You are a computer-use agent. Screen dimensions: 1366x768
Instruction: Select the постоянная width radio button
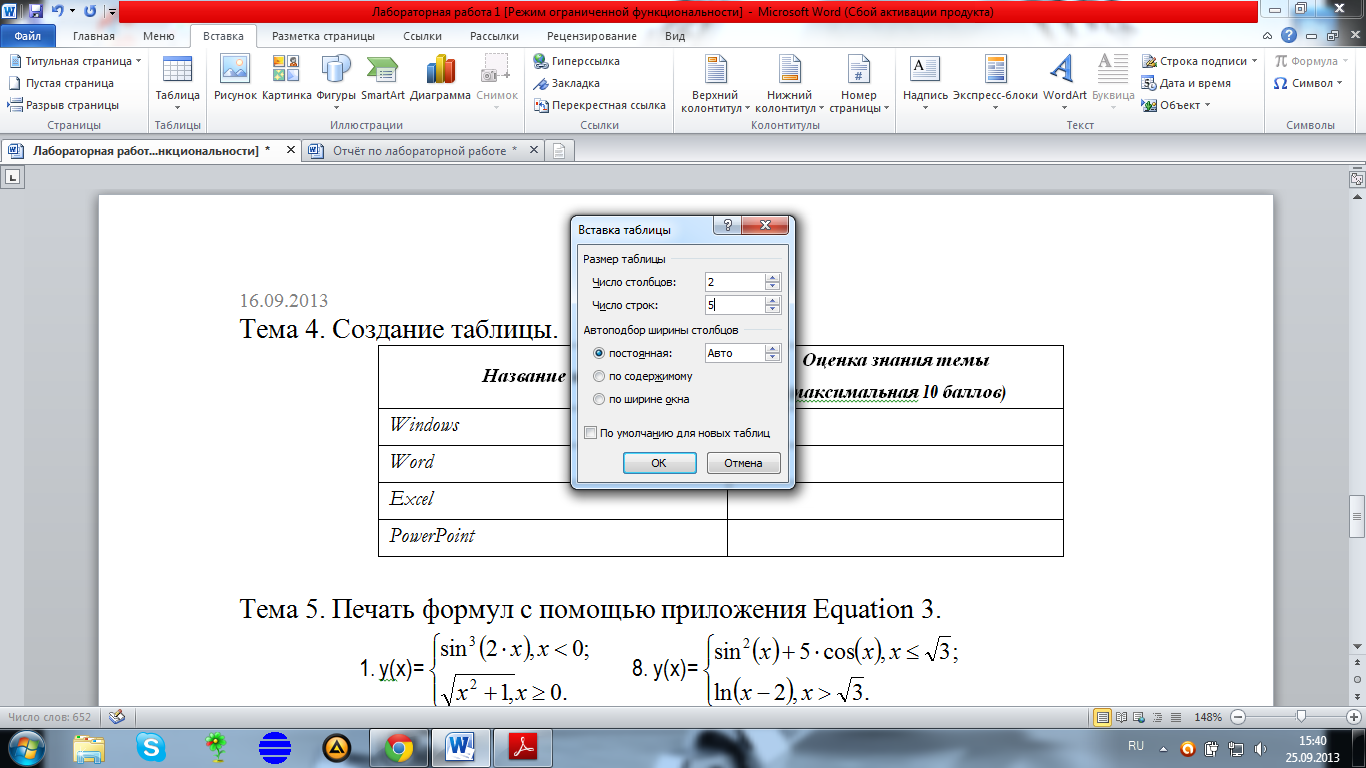tap(599, 353)
